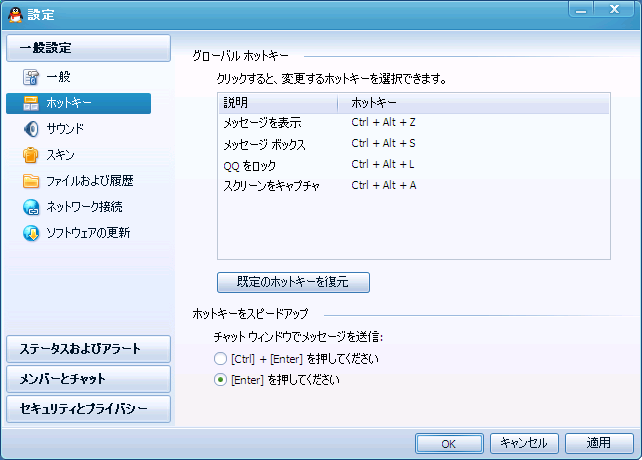The height and width of the screenshot is (460, 642).
Task: Confirm settings with the OK button
Action: [x=449, y=444]
